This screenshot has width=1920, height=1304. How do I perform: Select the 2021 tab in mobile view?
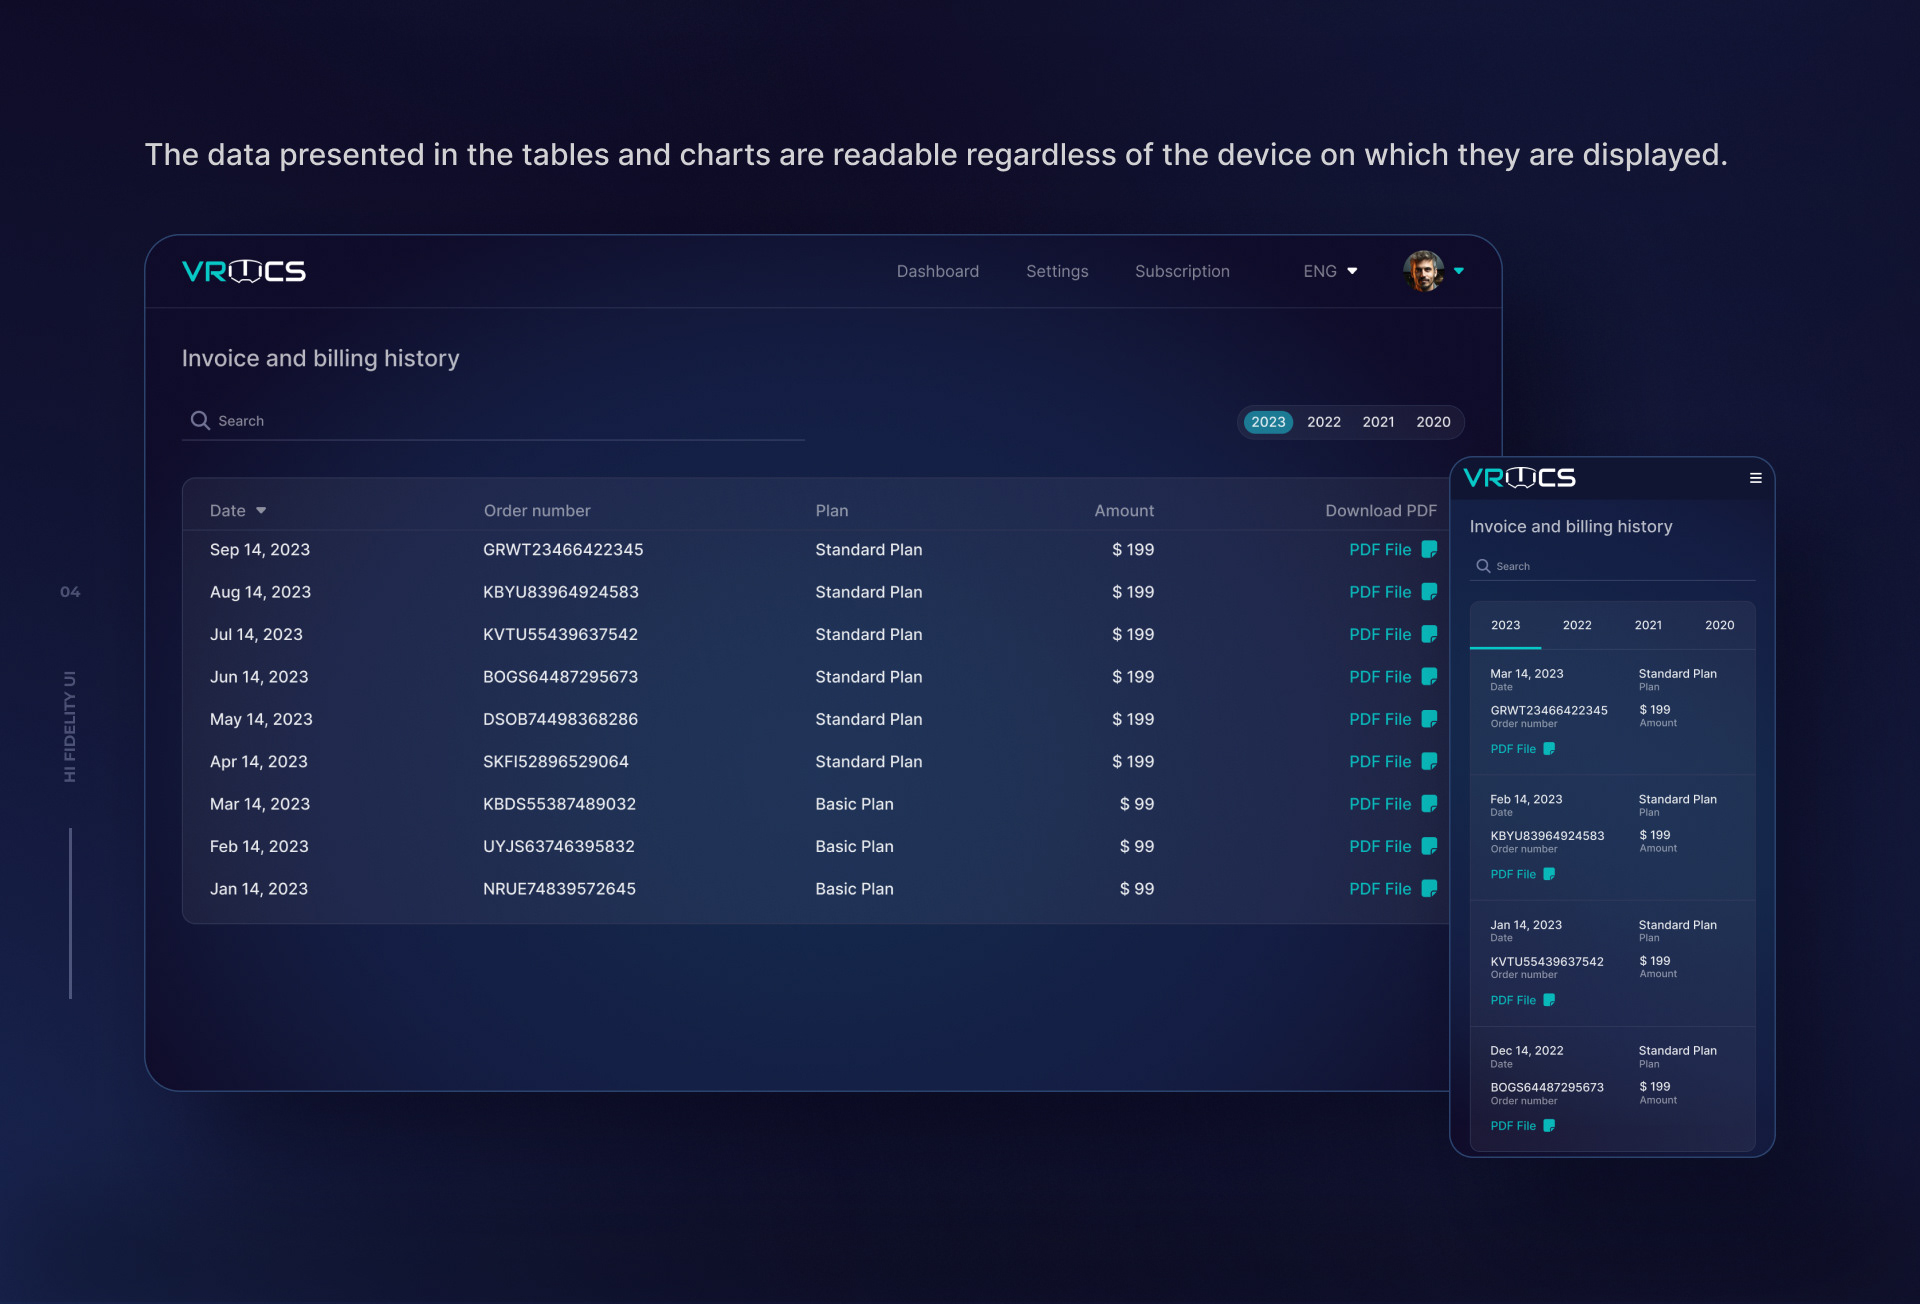pos(1647,625)
